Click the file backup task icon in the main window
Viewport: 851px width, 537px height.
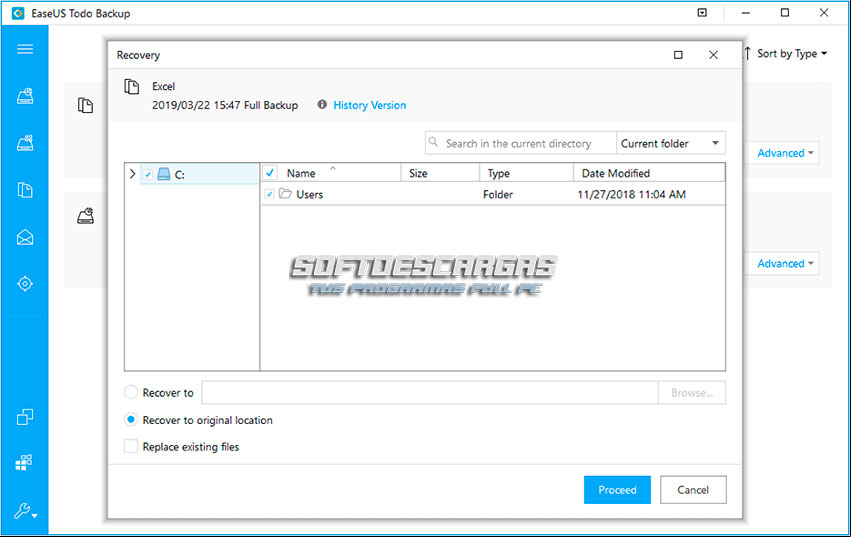coord(85,105)
